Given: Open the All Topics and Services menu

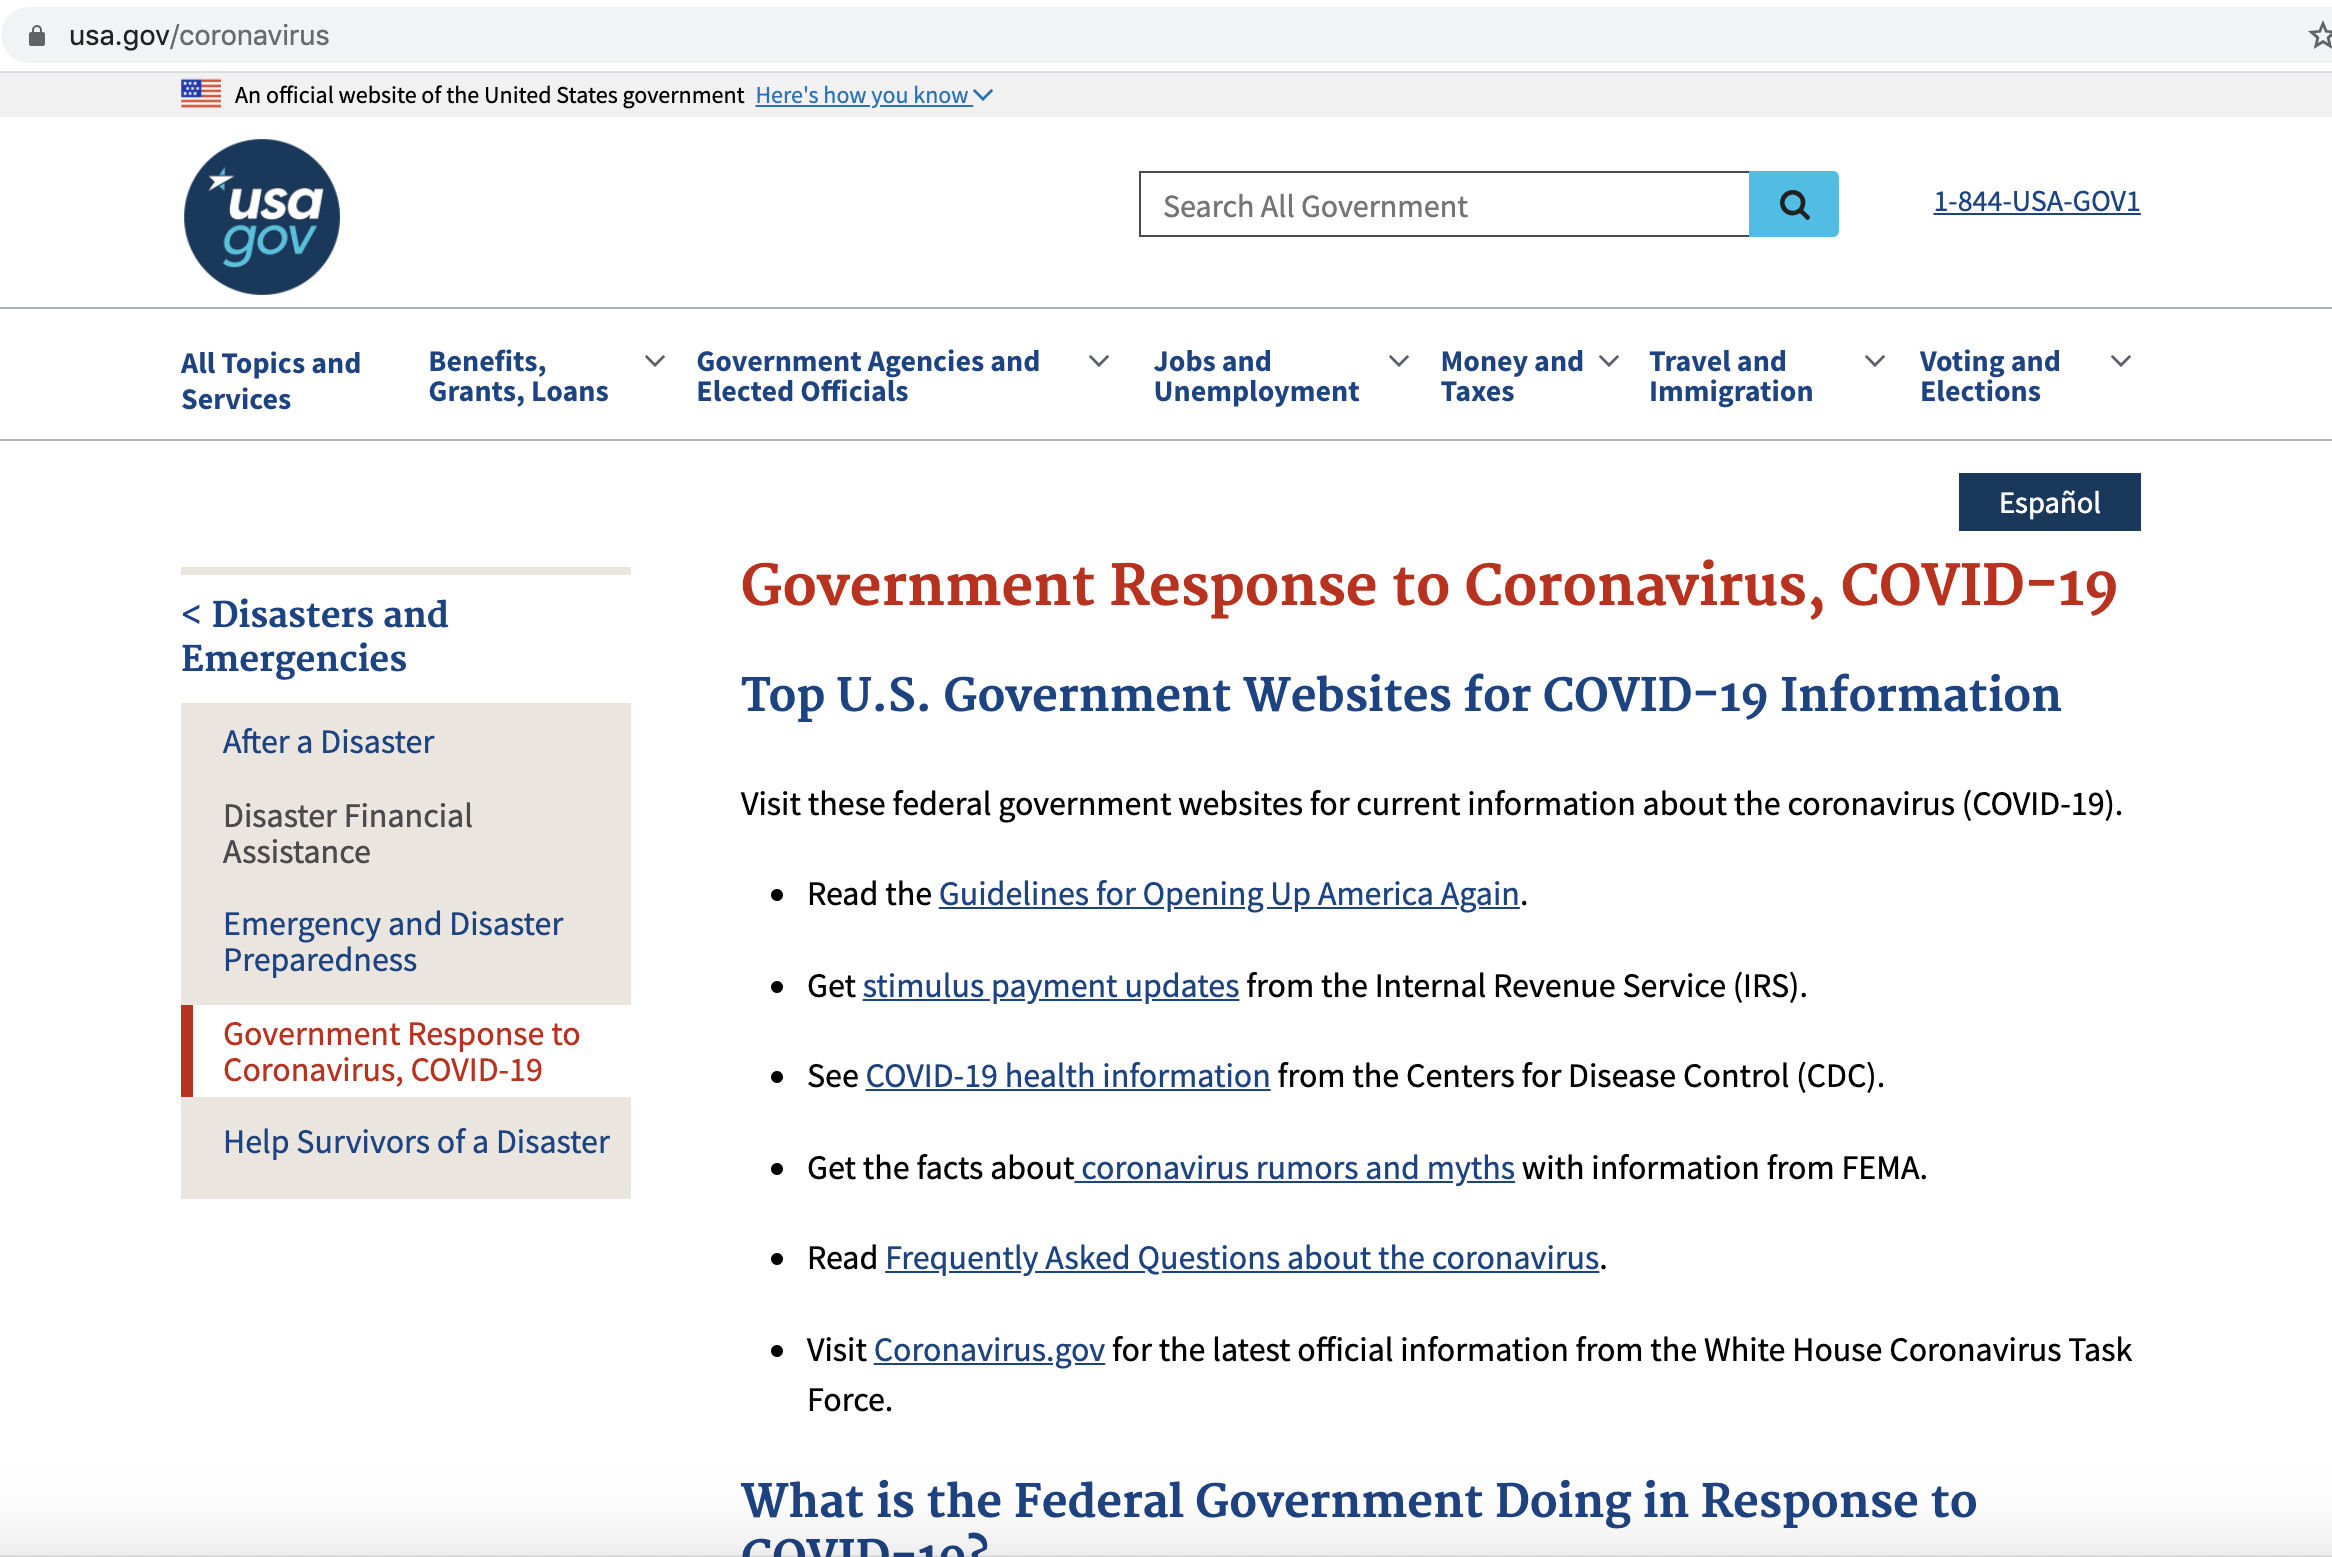Looking at the screenshot, I should 270,378.
